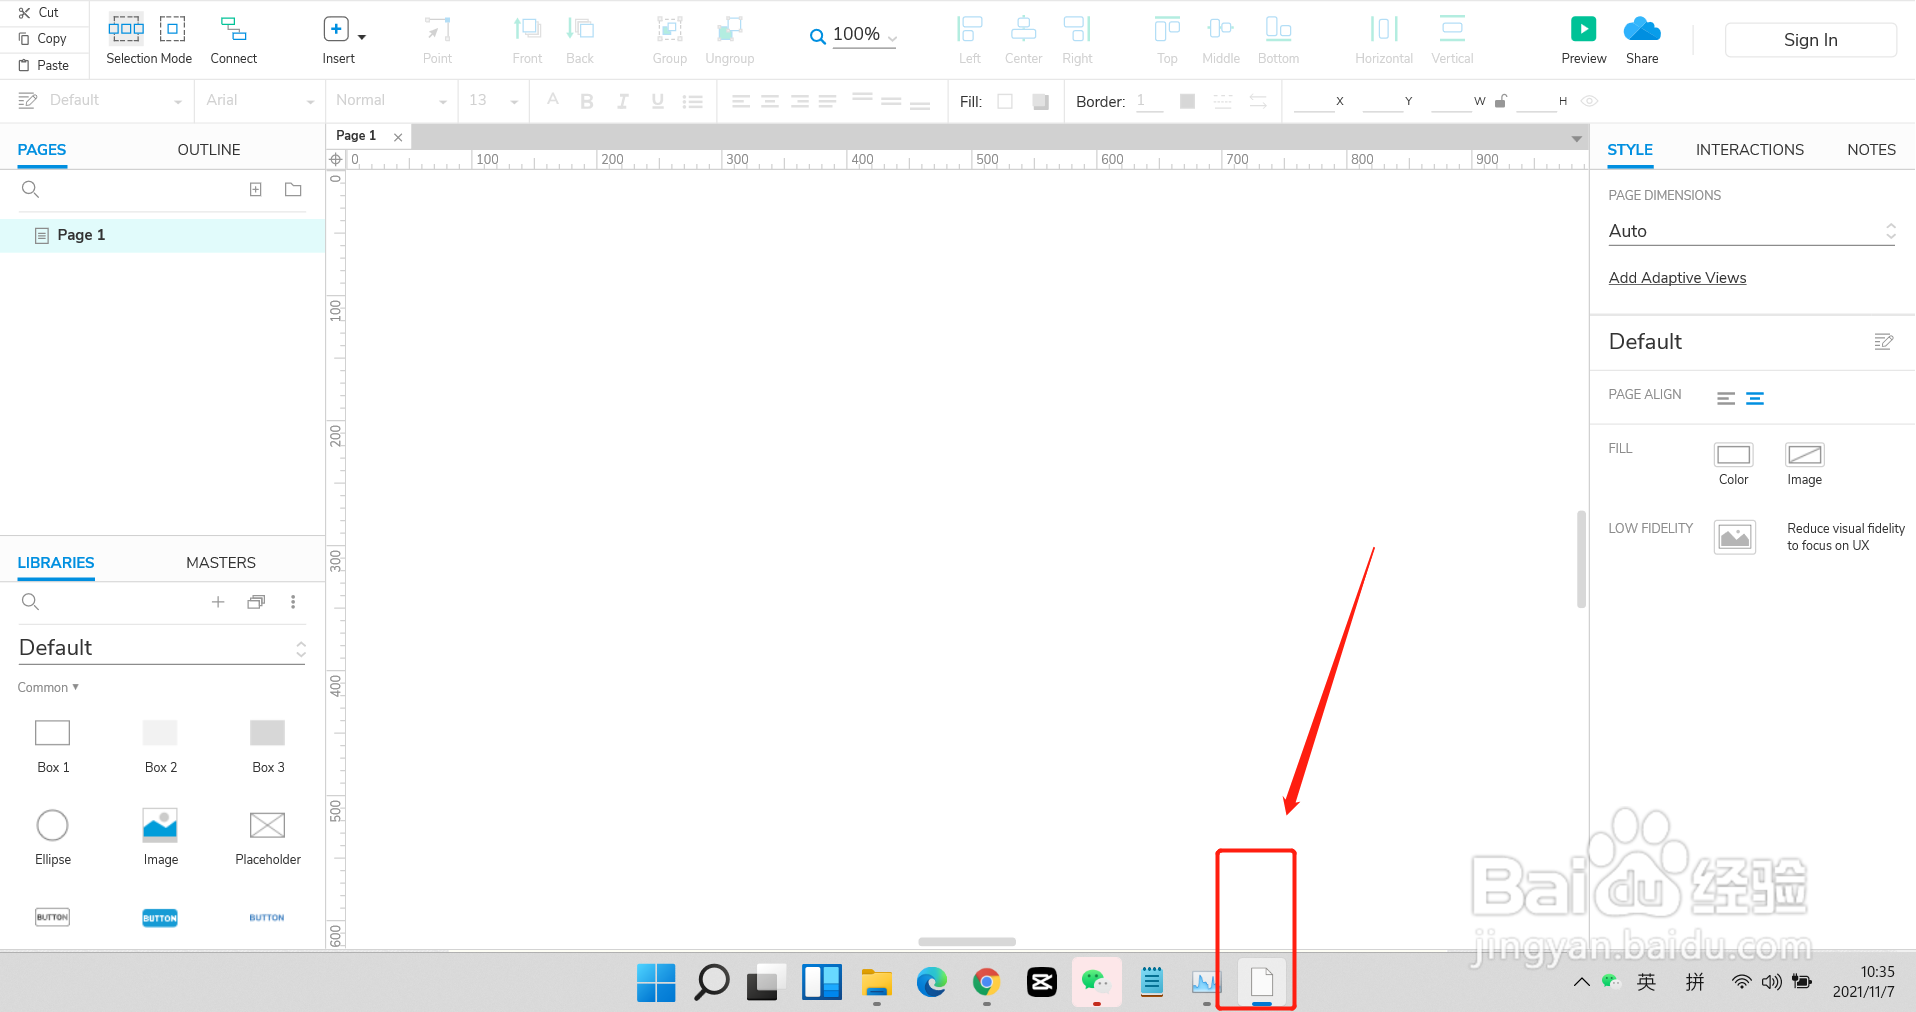1916x1012 pixels.
Task: Switch to the OUTLINE tab
Action: coord(209,150)
